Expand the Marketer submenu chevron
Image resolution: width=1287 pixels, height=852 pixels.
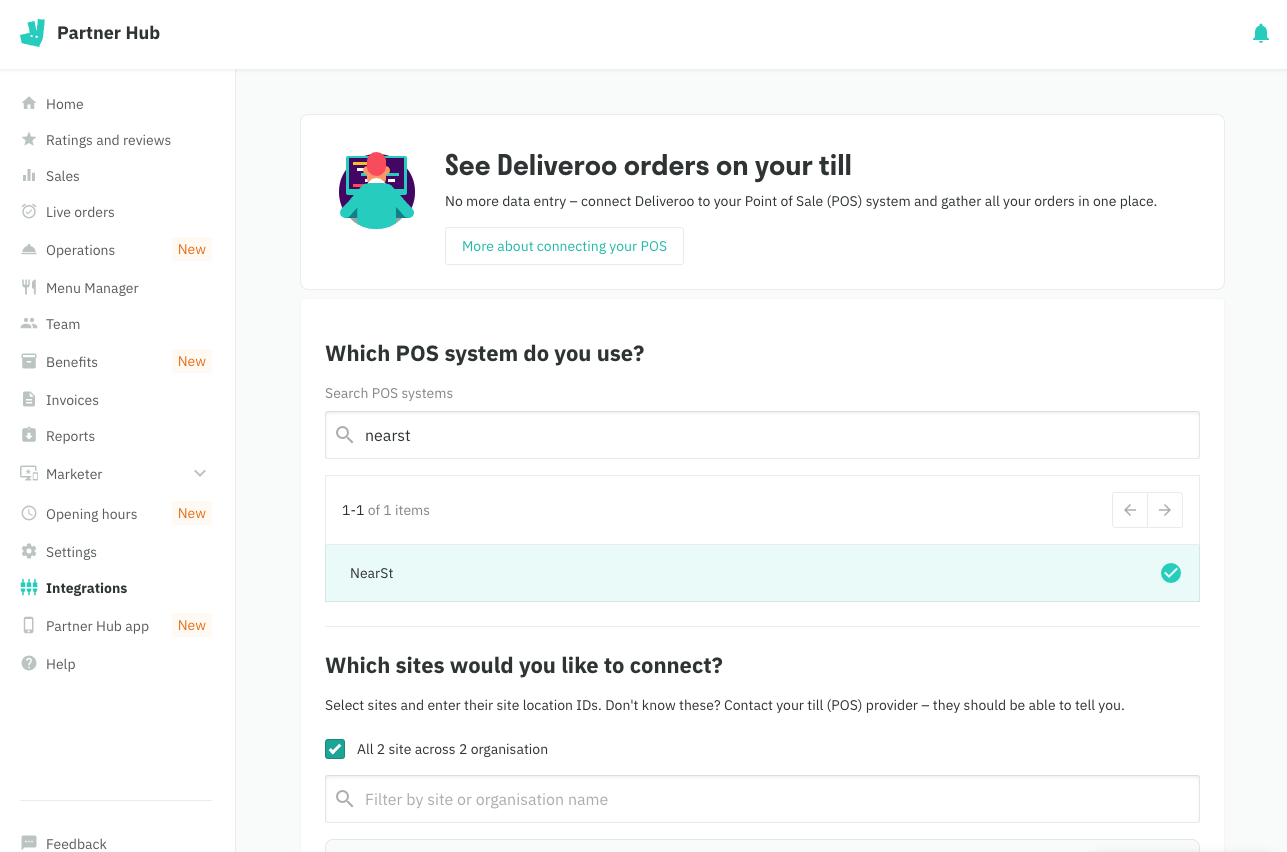pyautogui.click(x=200, y=474)
